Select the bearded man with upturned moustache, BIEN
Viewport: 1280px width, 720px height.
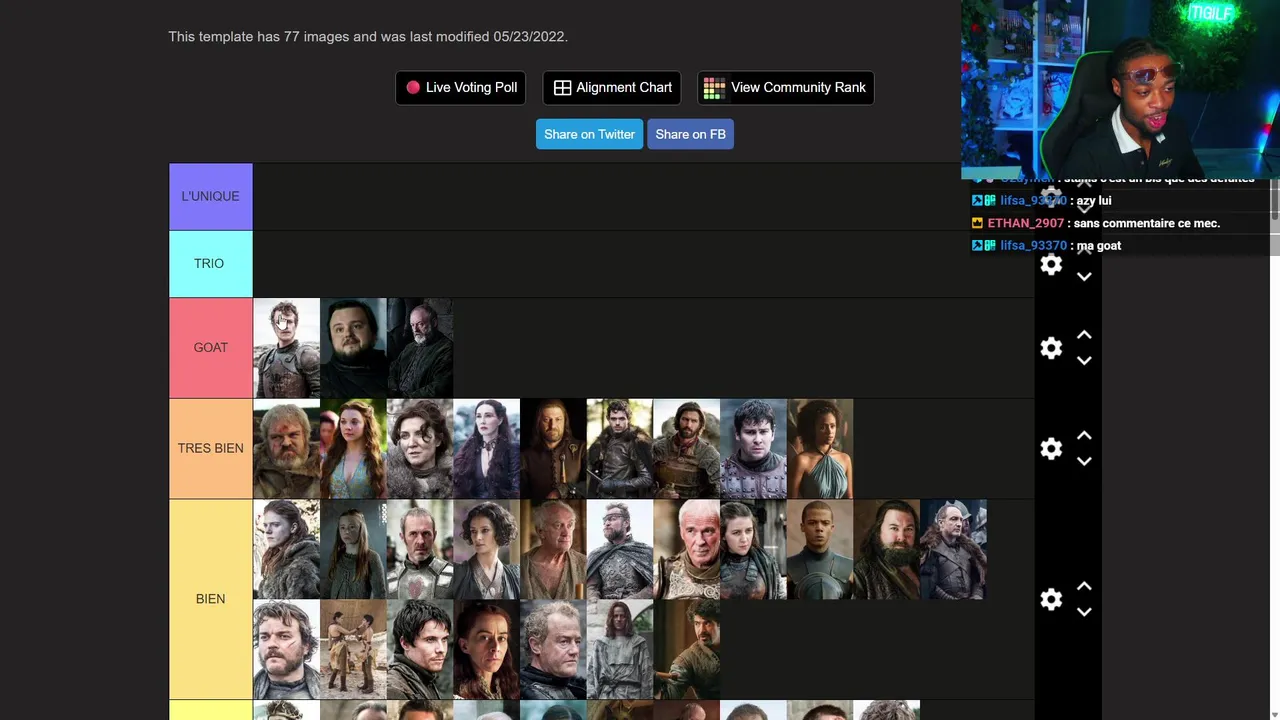286,649
